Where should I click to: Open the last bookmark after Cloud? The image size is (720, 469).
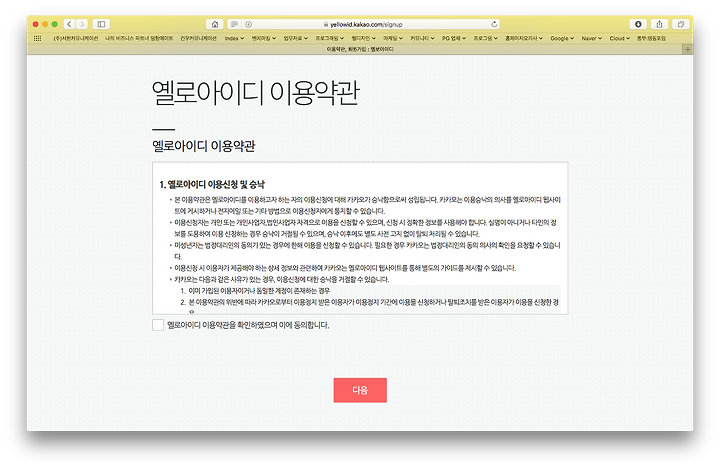click(651, 38)
